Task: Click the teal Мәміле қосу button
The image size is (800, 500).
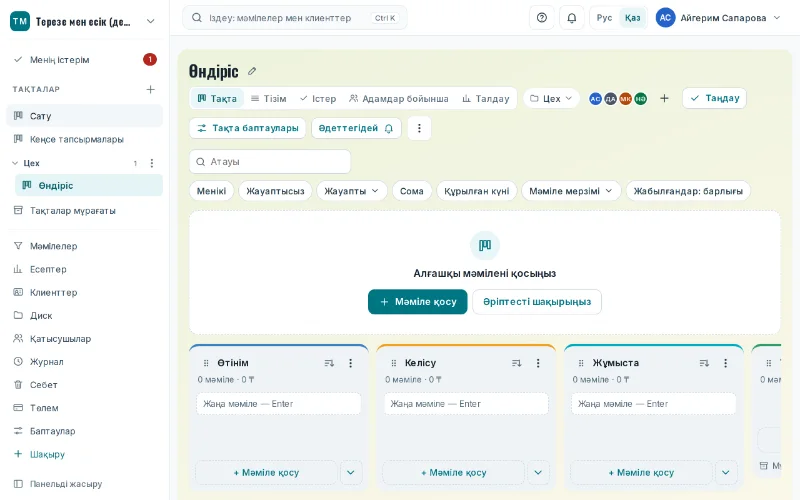Action: (417, 302)
